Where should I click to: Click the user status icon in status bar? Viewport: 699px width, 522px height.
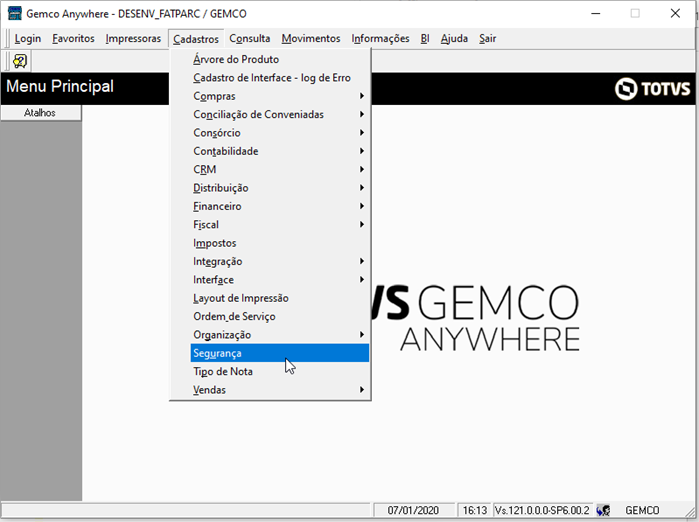coord(603,510)
